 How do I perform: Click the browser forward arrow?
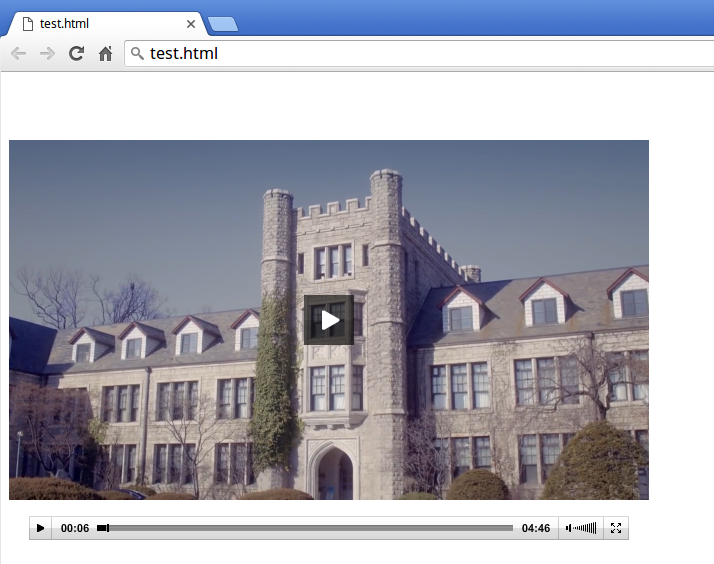tap(47, 54)
